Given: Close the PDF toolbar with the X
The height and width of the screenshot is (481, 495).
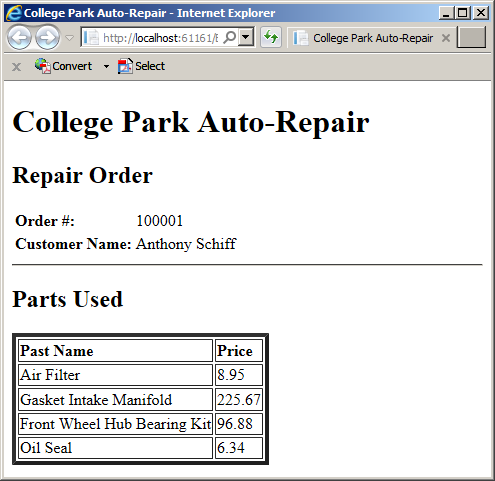Looking at the screenshot, I should (16, 67).
